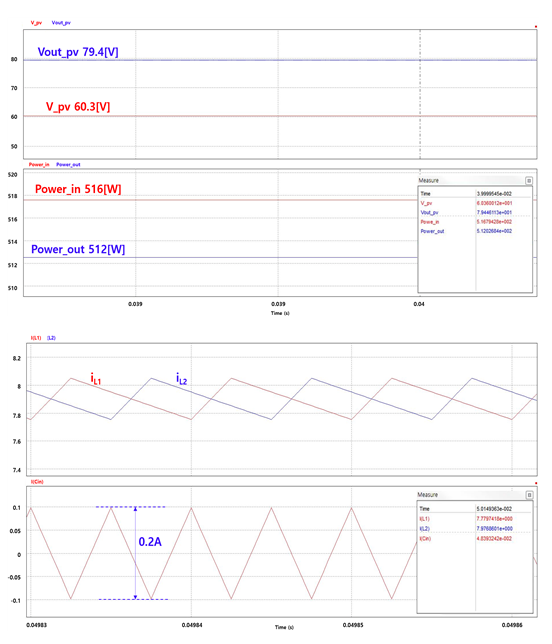The image size is (552, 644).
Task: Close the lower Measure panel
Action: point(529,495)
